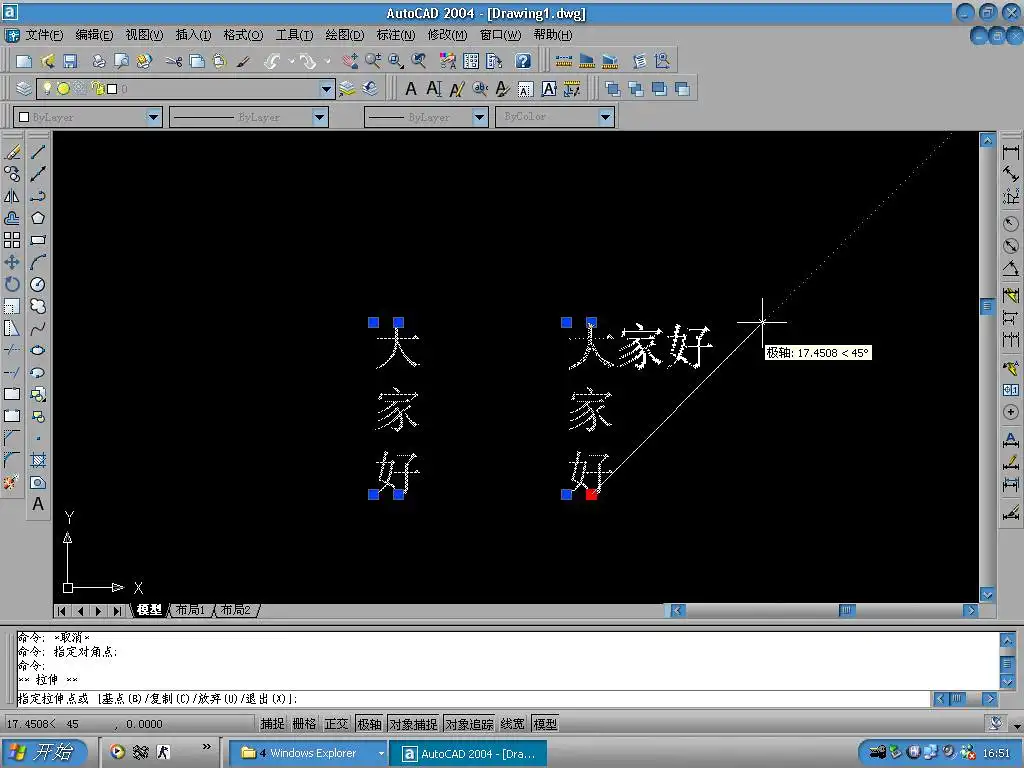Click the Zoom Realtime icon
Image resolution: width=1024 pixels, height=768 pixels.
coord(373,61)
